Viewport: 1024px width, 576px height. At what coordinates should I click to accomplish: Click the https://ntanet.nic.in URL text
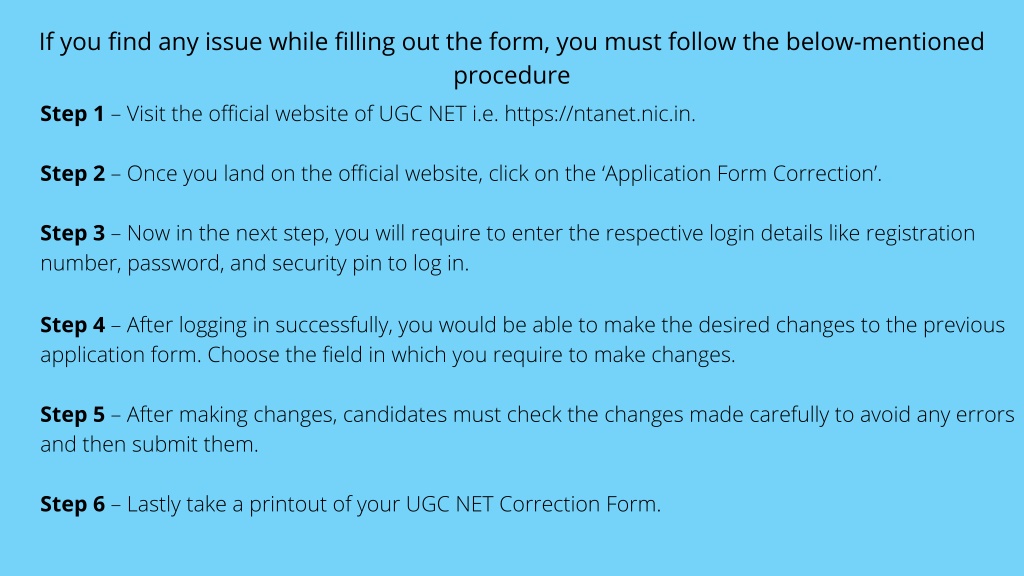(599, 114)
